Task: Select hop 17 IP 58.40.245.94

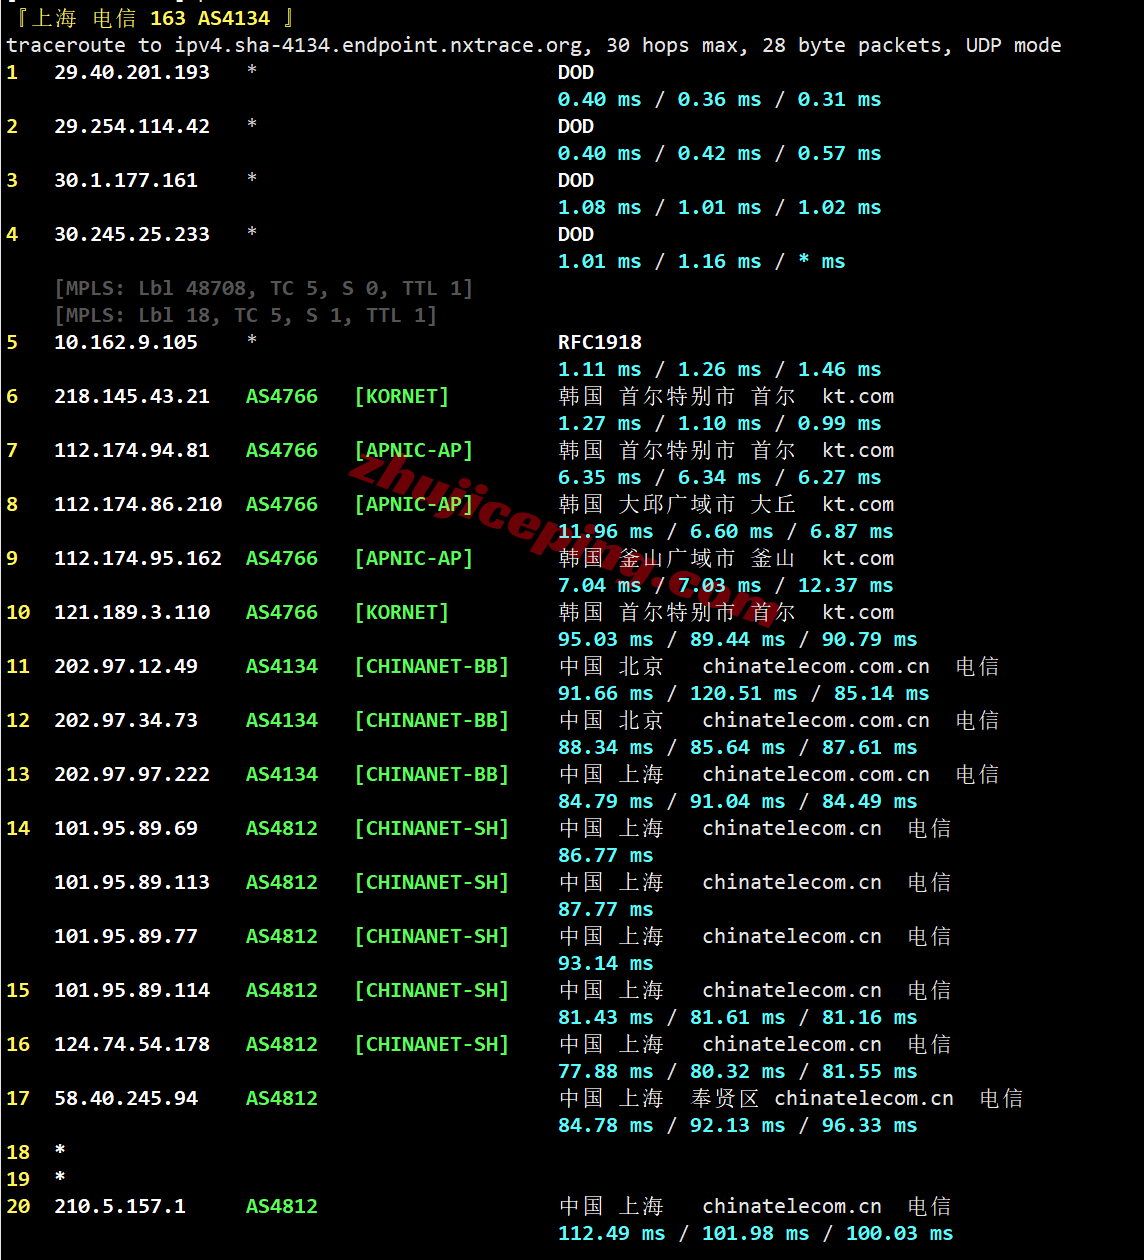Action: (126, 1098)
